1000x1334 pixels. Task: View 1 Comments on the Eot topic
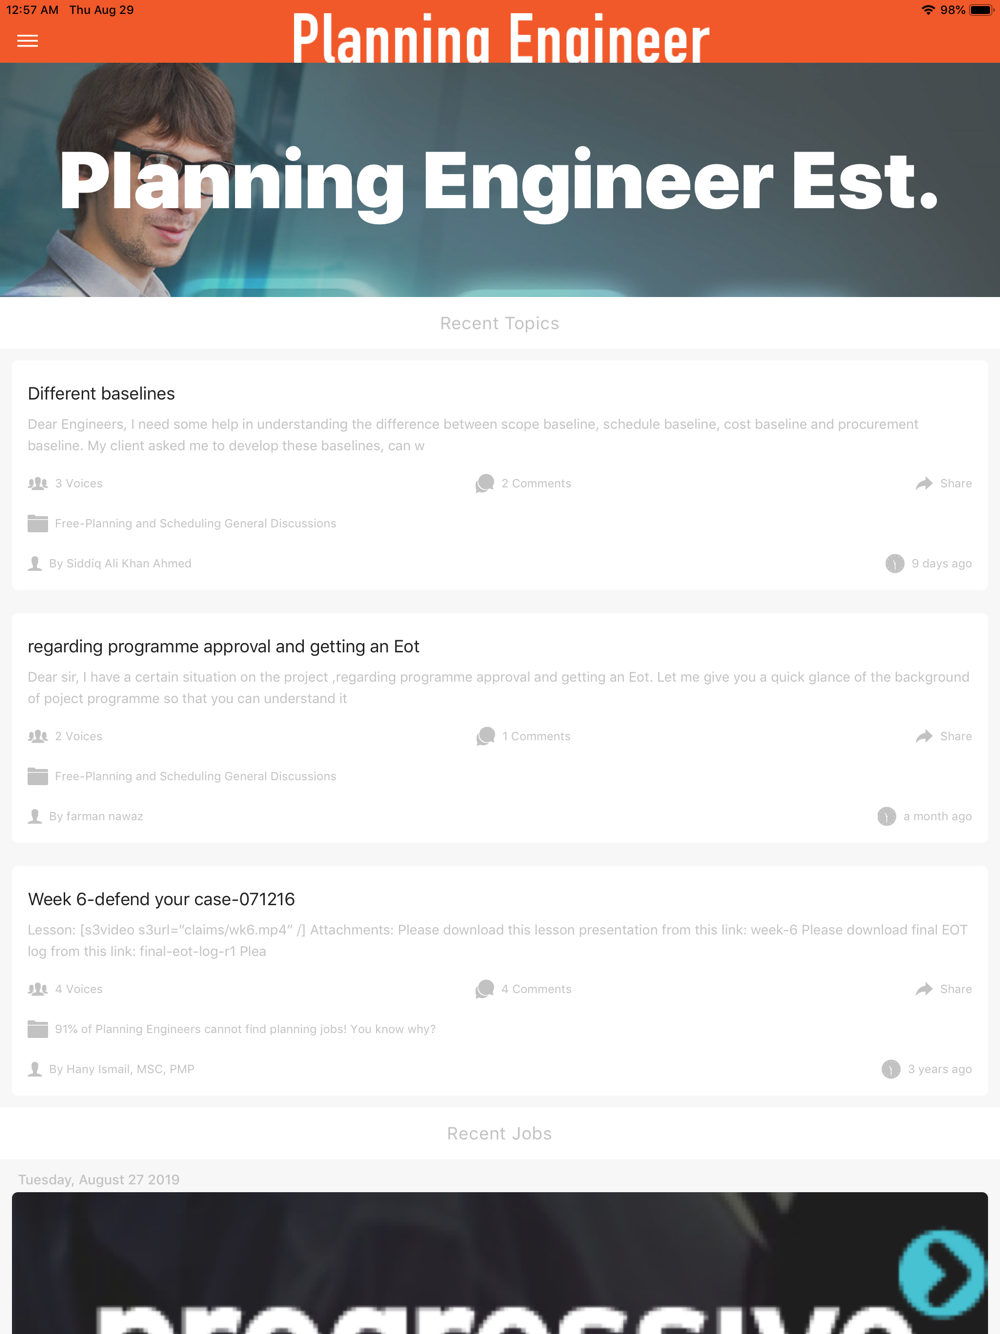point(536,736)
